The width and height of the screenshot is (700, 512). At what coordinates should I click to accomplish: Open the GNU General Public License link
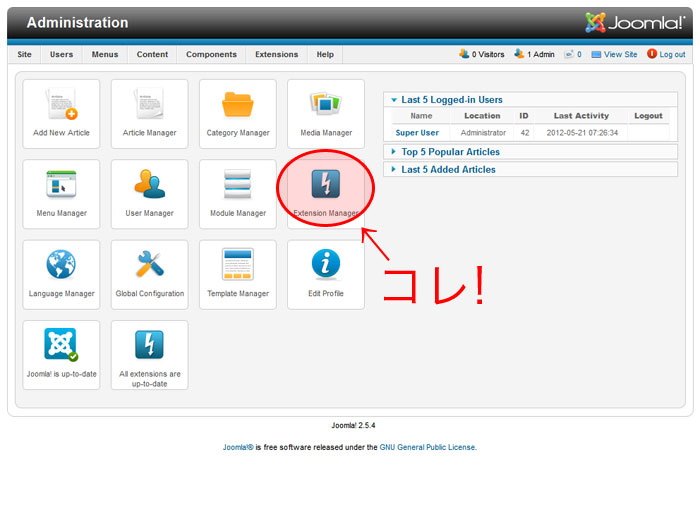tap(427, 447)
